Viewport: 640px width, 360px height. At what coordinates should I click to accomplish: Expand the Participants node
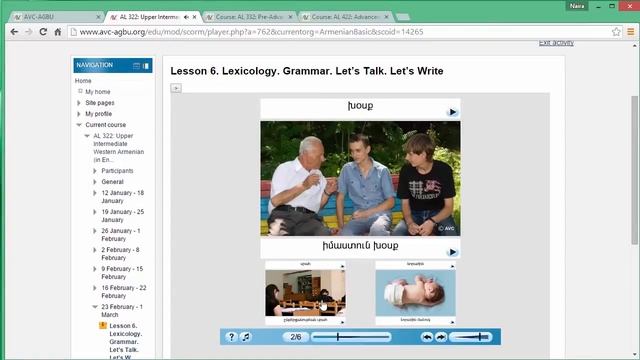pyautogui.click(x=95, y=171)
